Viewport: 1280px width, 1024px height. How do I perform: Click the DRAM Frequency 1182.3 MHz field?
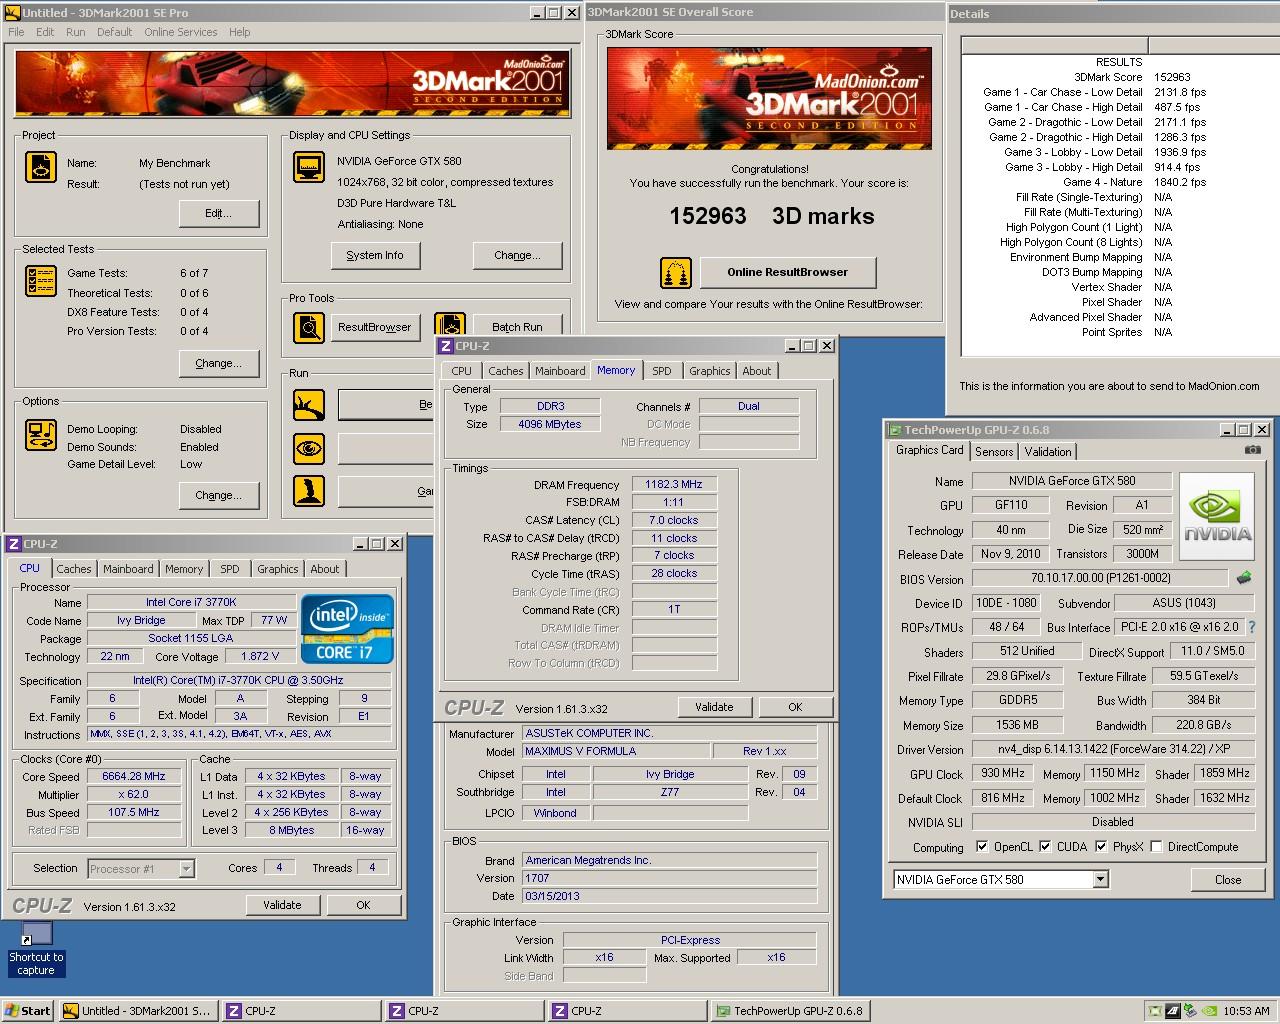(x=674, y=484)
